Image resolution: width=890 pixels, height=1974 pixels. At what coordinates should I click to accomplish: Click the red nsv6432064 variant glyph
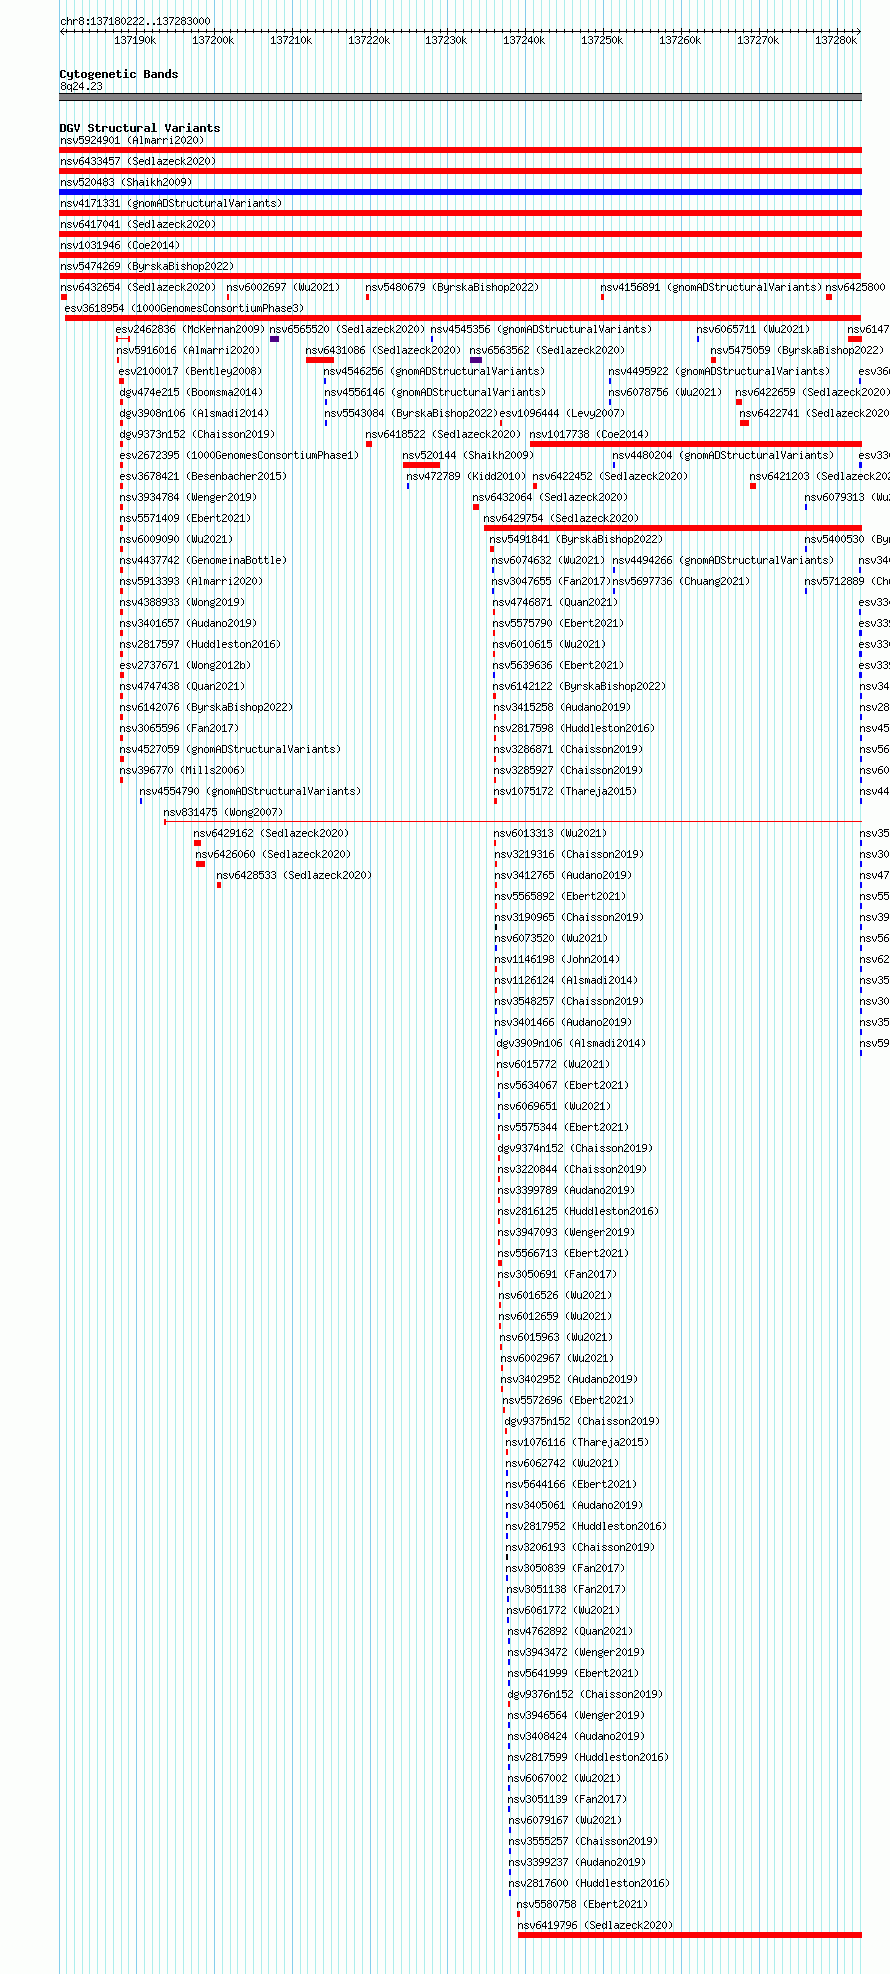click(476, 507)
